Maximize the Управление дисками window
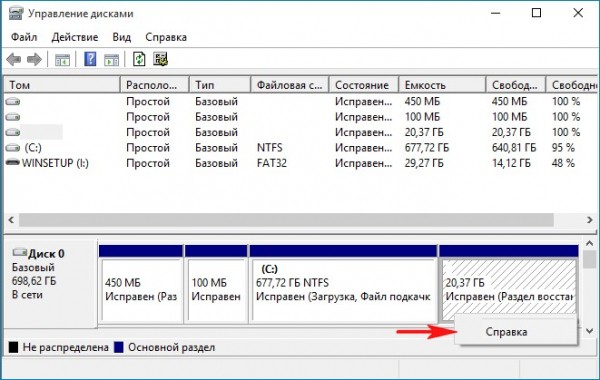 536,13
